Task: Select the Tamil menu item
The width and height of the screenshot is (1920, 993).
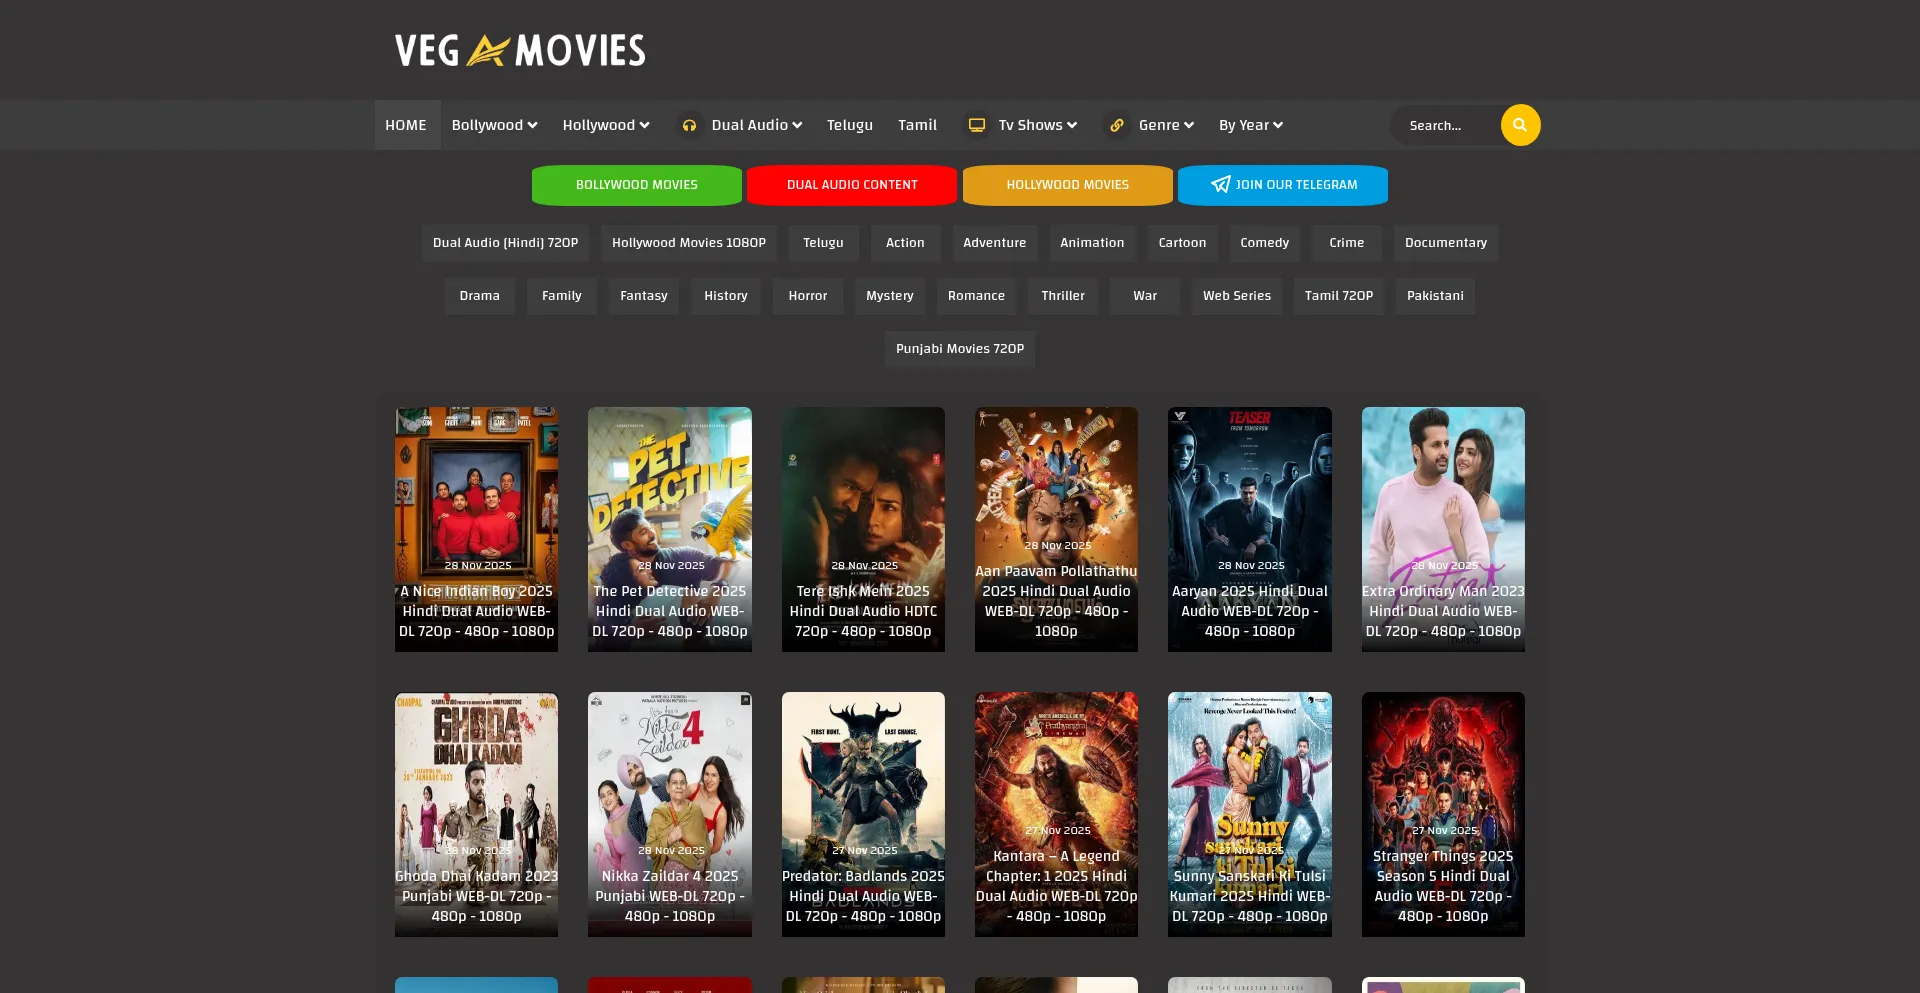Action: pyautogui.click(x=917, y=125)
